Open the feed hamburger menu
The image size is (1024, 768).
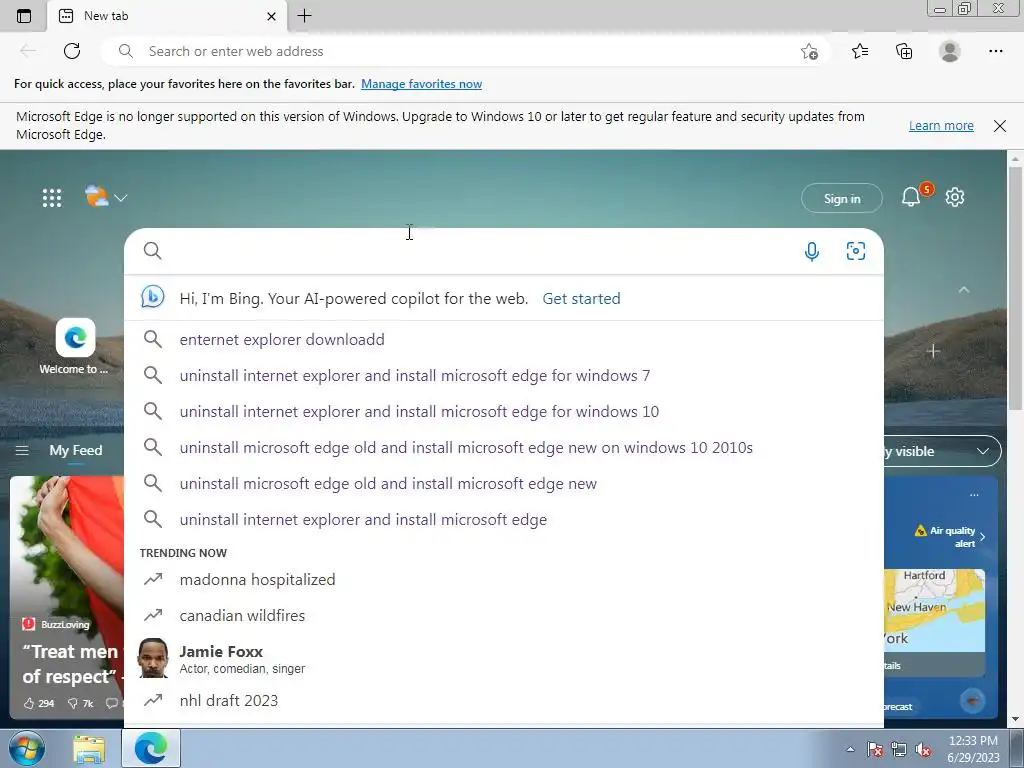22,451
